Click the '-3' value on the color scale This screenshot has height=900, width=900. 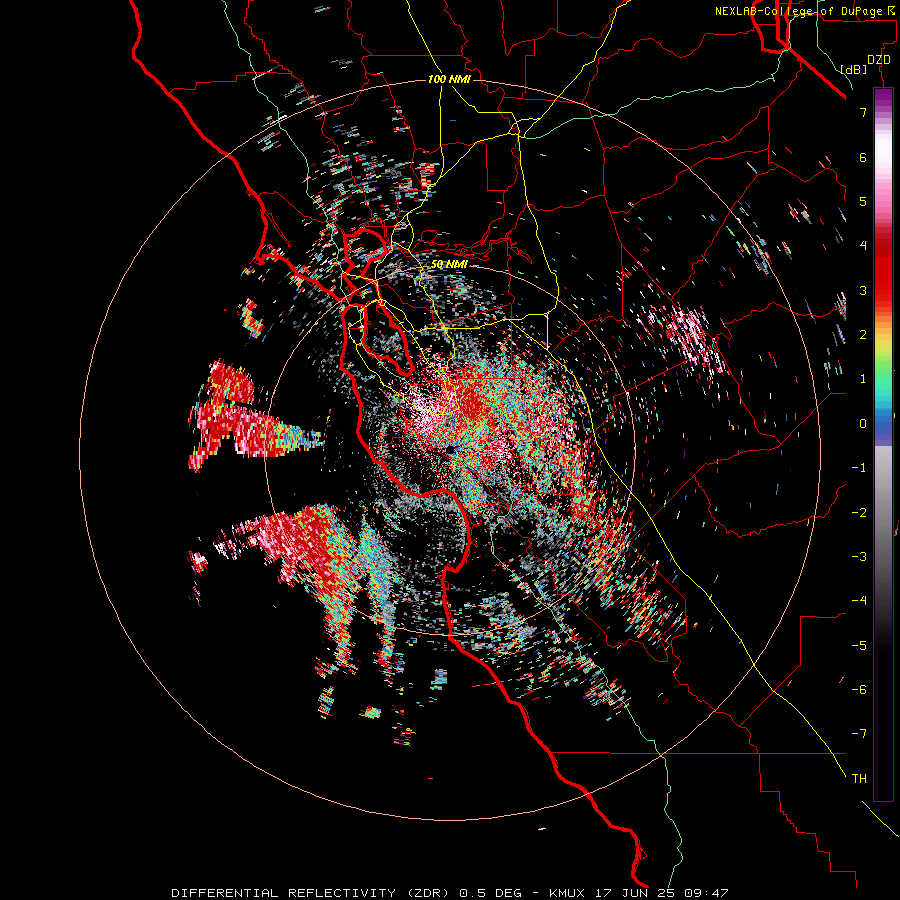point(859,557)
